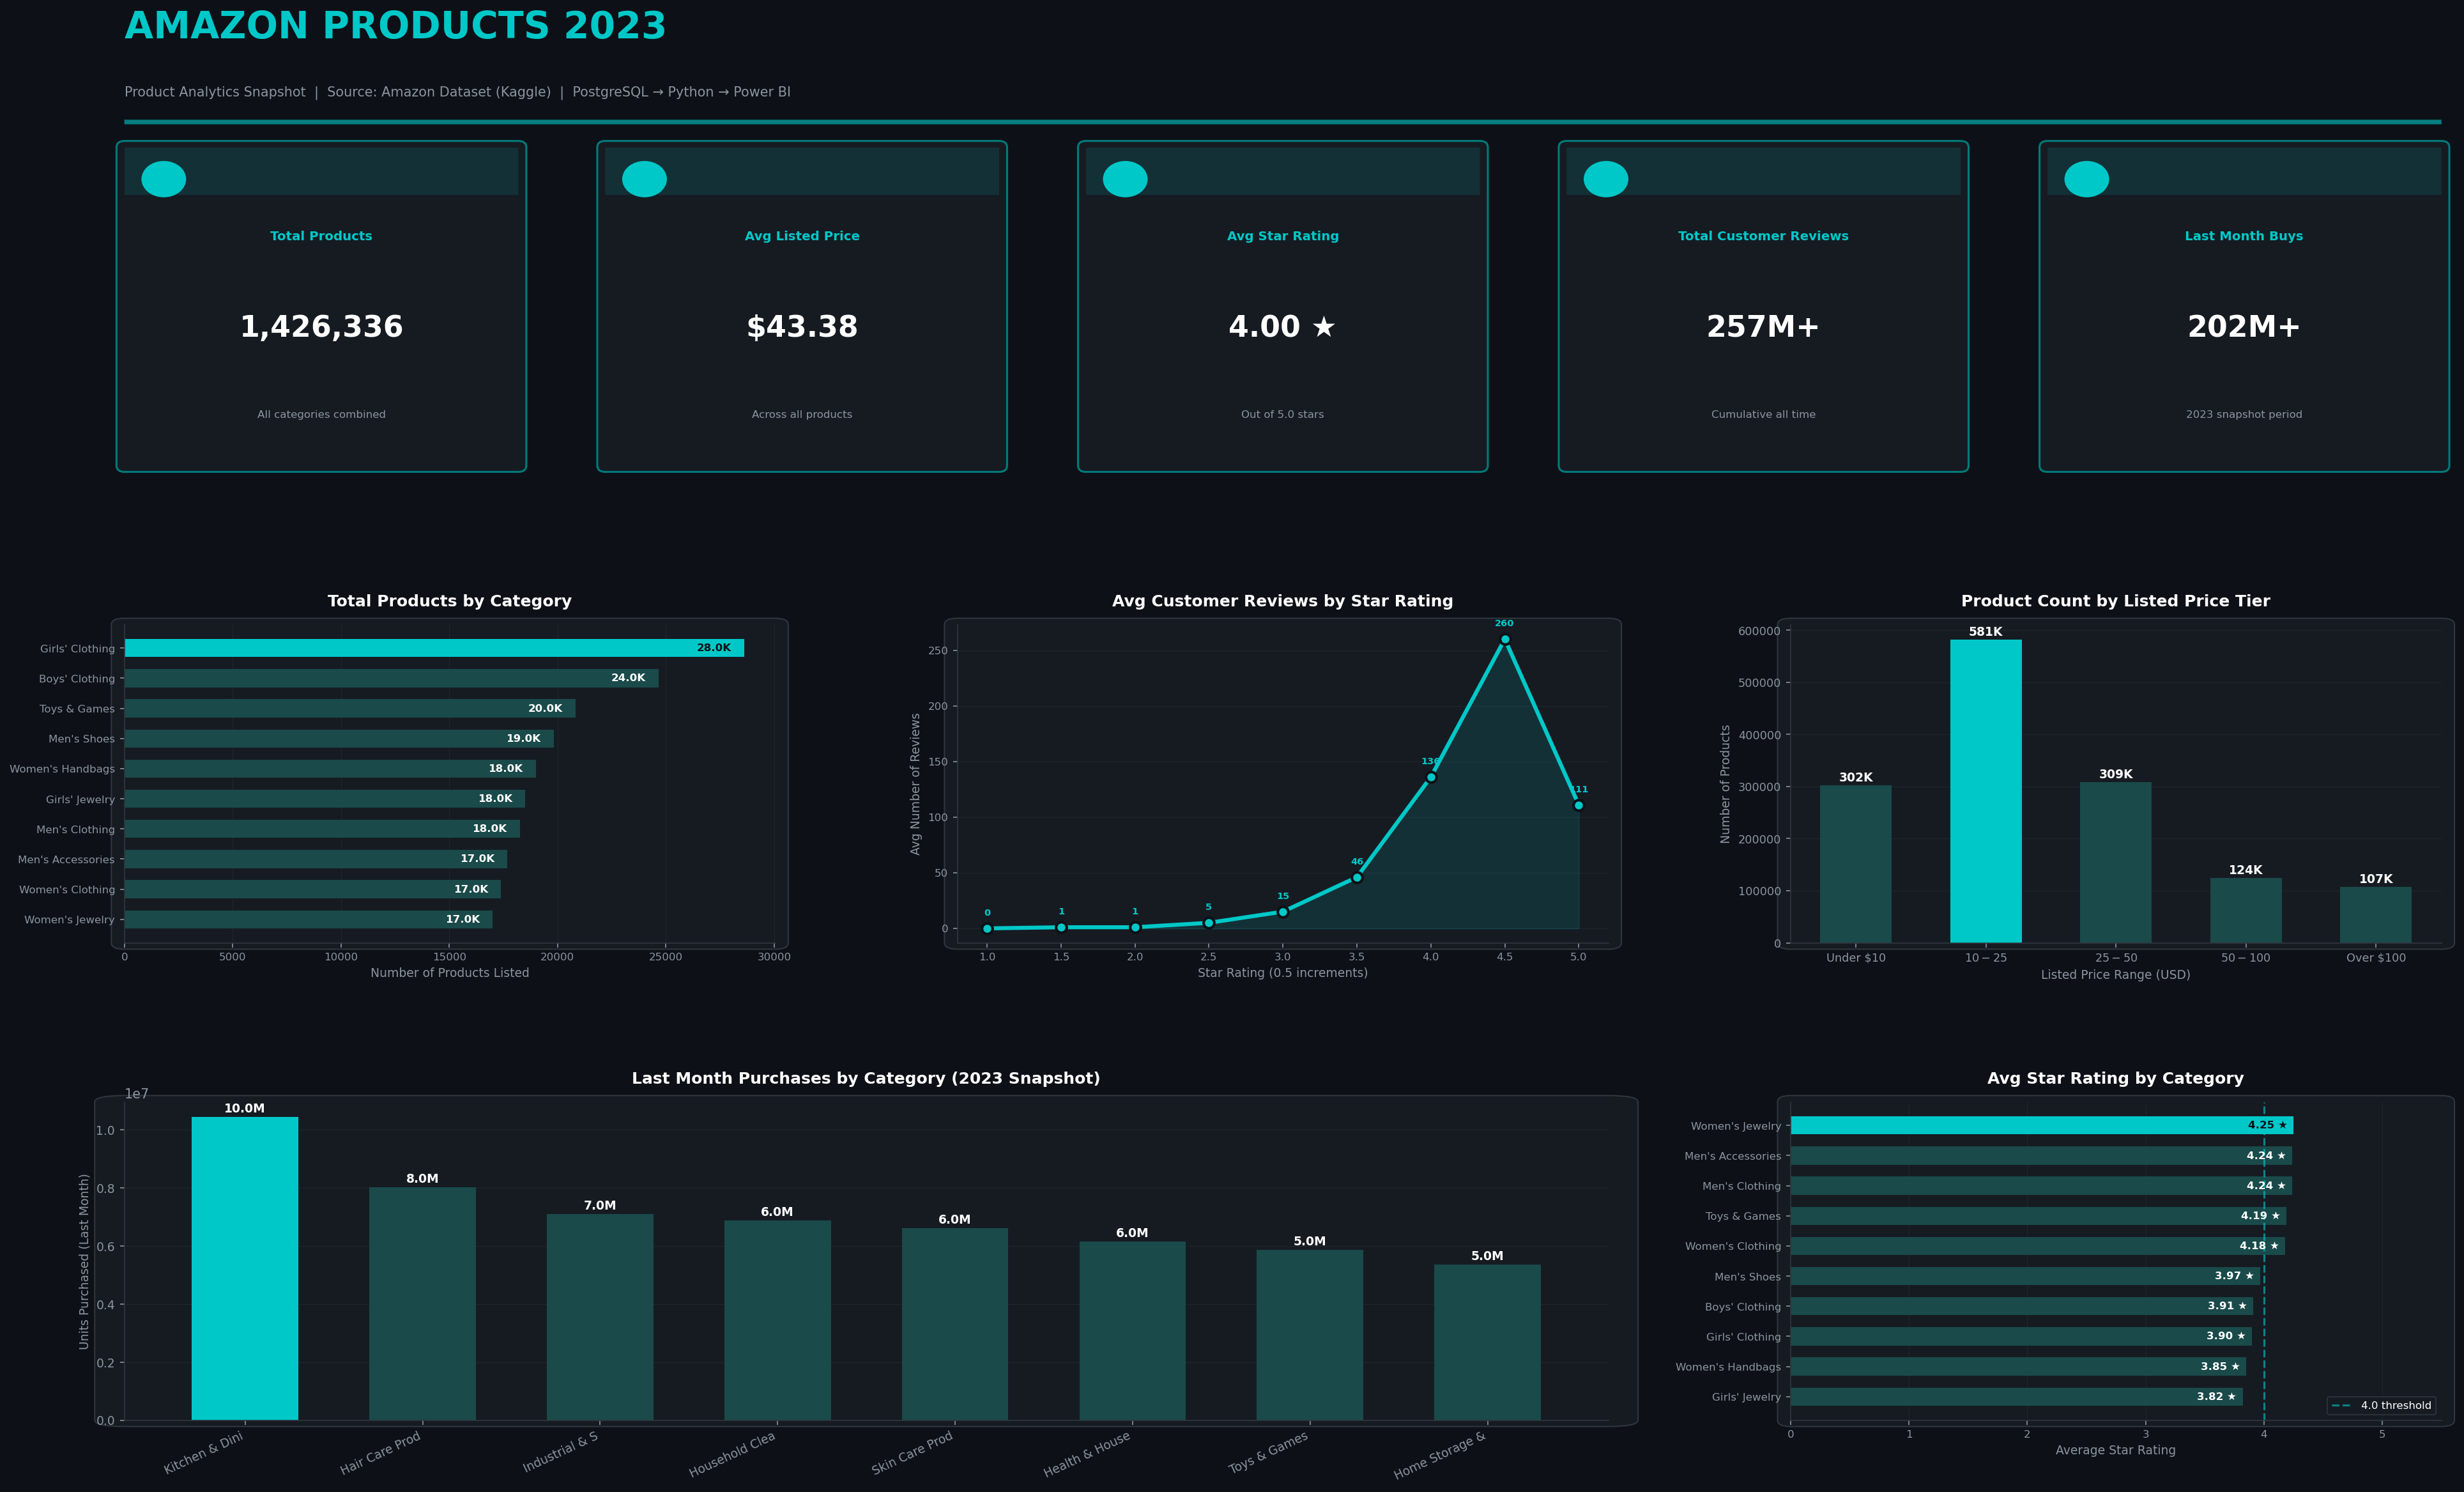Image resolution: width=2464 pixels, height=1492 pixels.
Task: Select the 257M+ reviews value
Action: (1763, 327)
